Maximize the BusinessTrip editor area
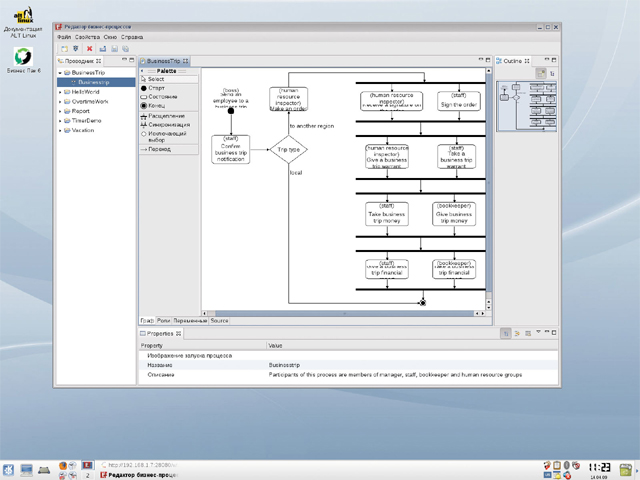This screenshot has height=480, width=640. [488, 60]
